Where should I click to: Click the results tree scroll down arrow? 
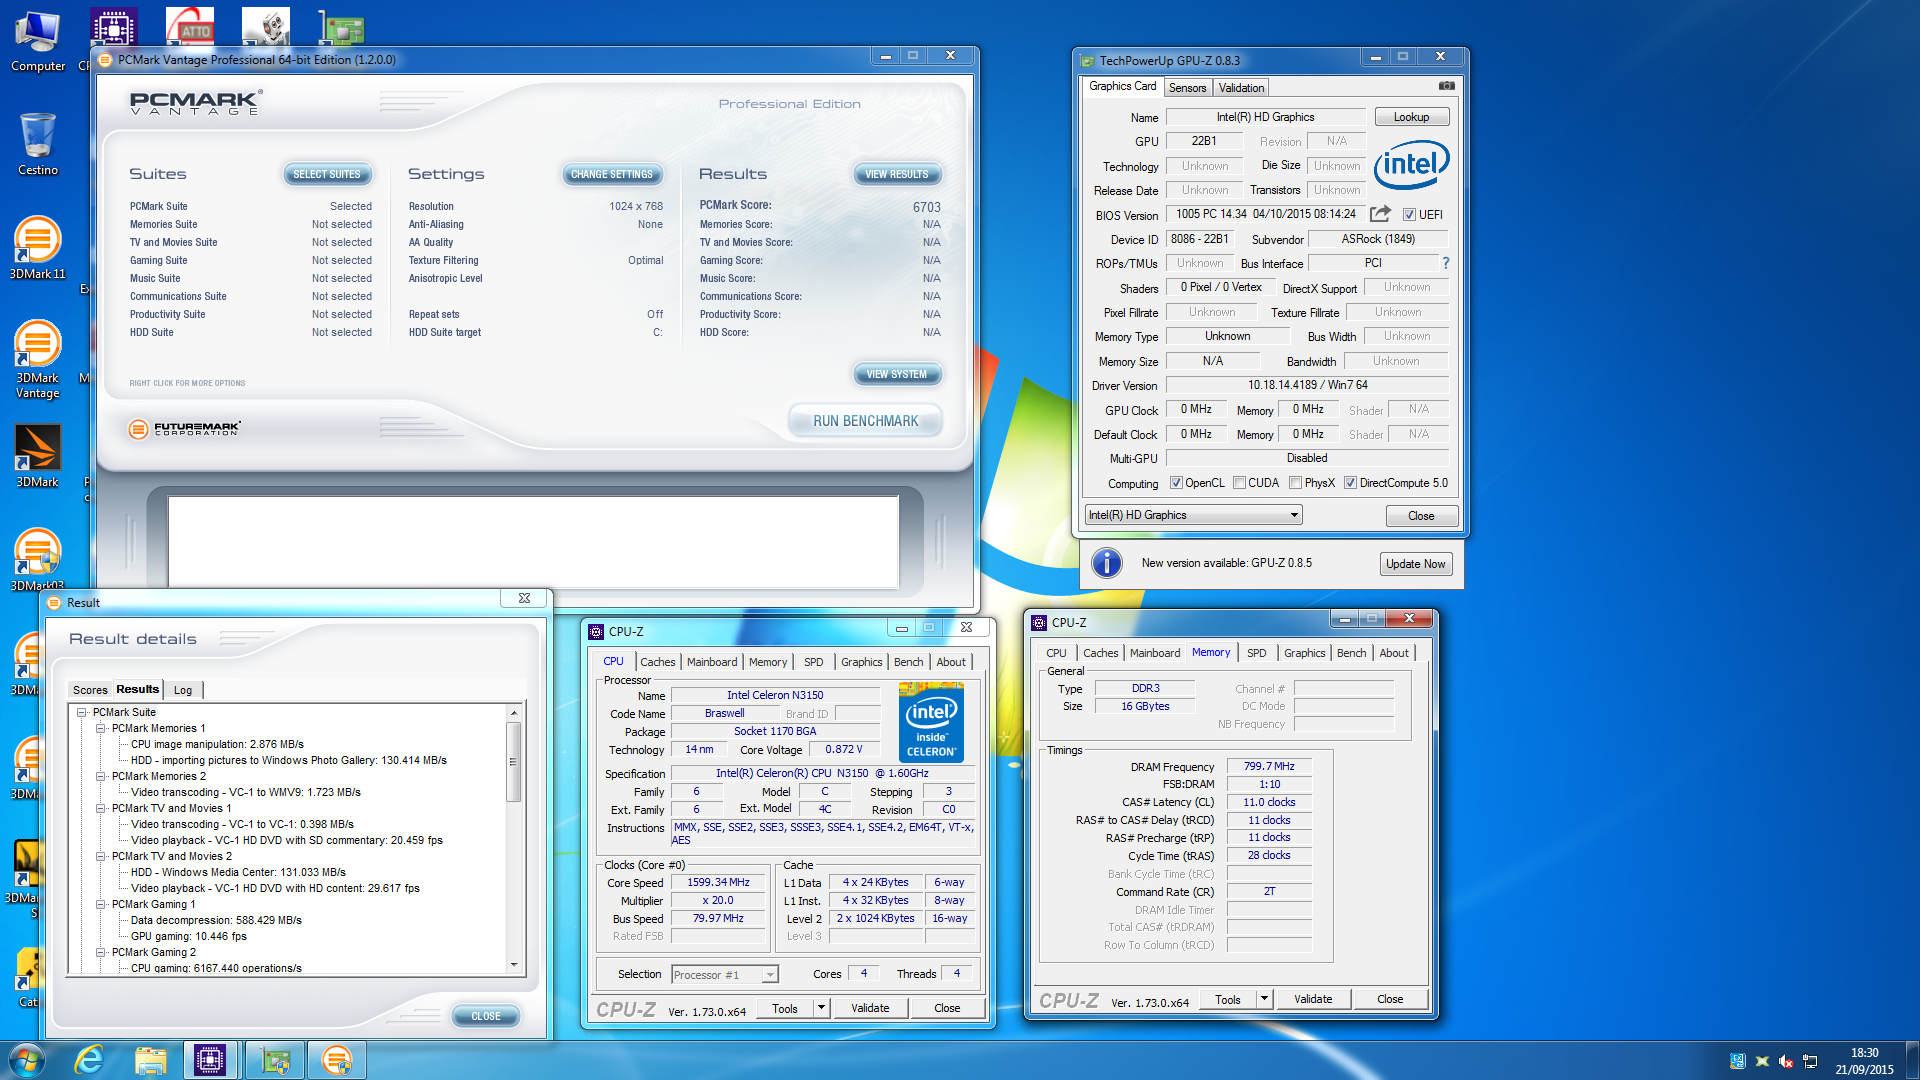pos(514,966)
